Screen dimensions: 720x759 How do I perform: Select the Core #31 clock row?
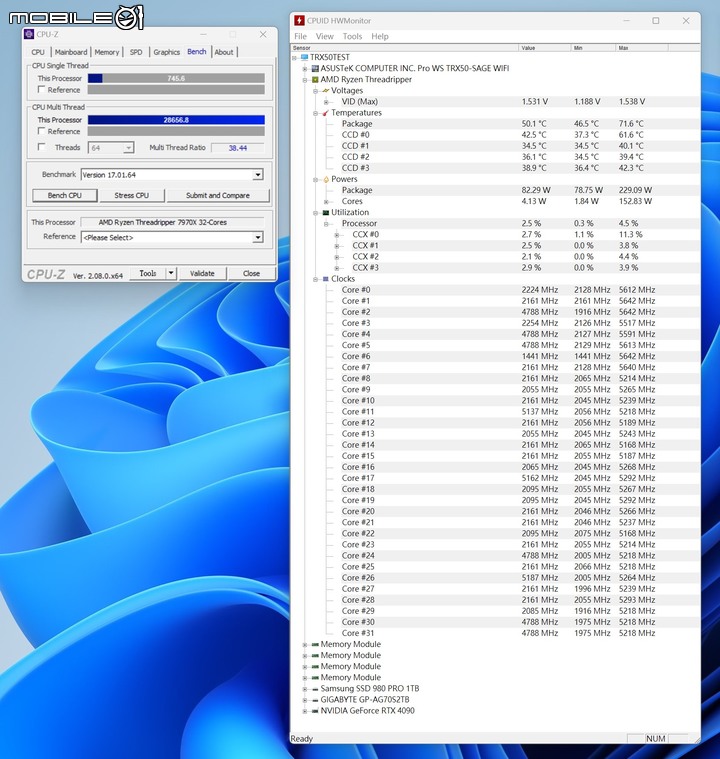pos(496,633)
